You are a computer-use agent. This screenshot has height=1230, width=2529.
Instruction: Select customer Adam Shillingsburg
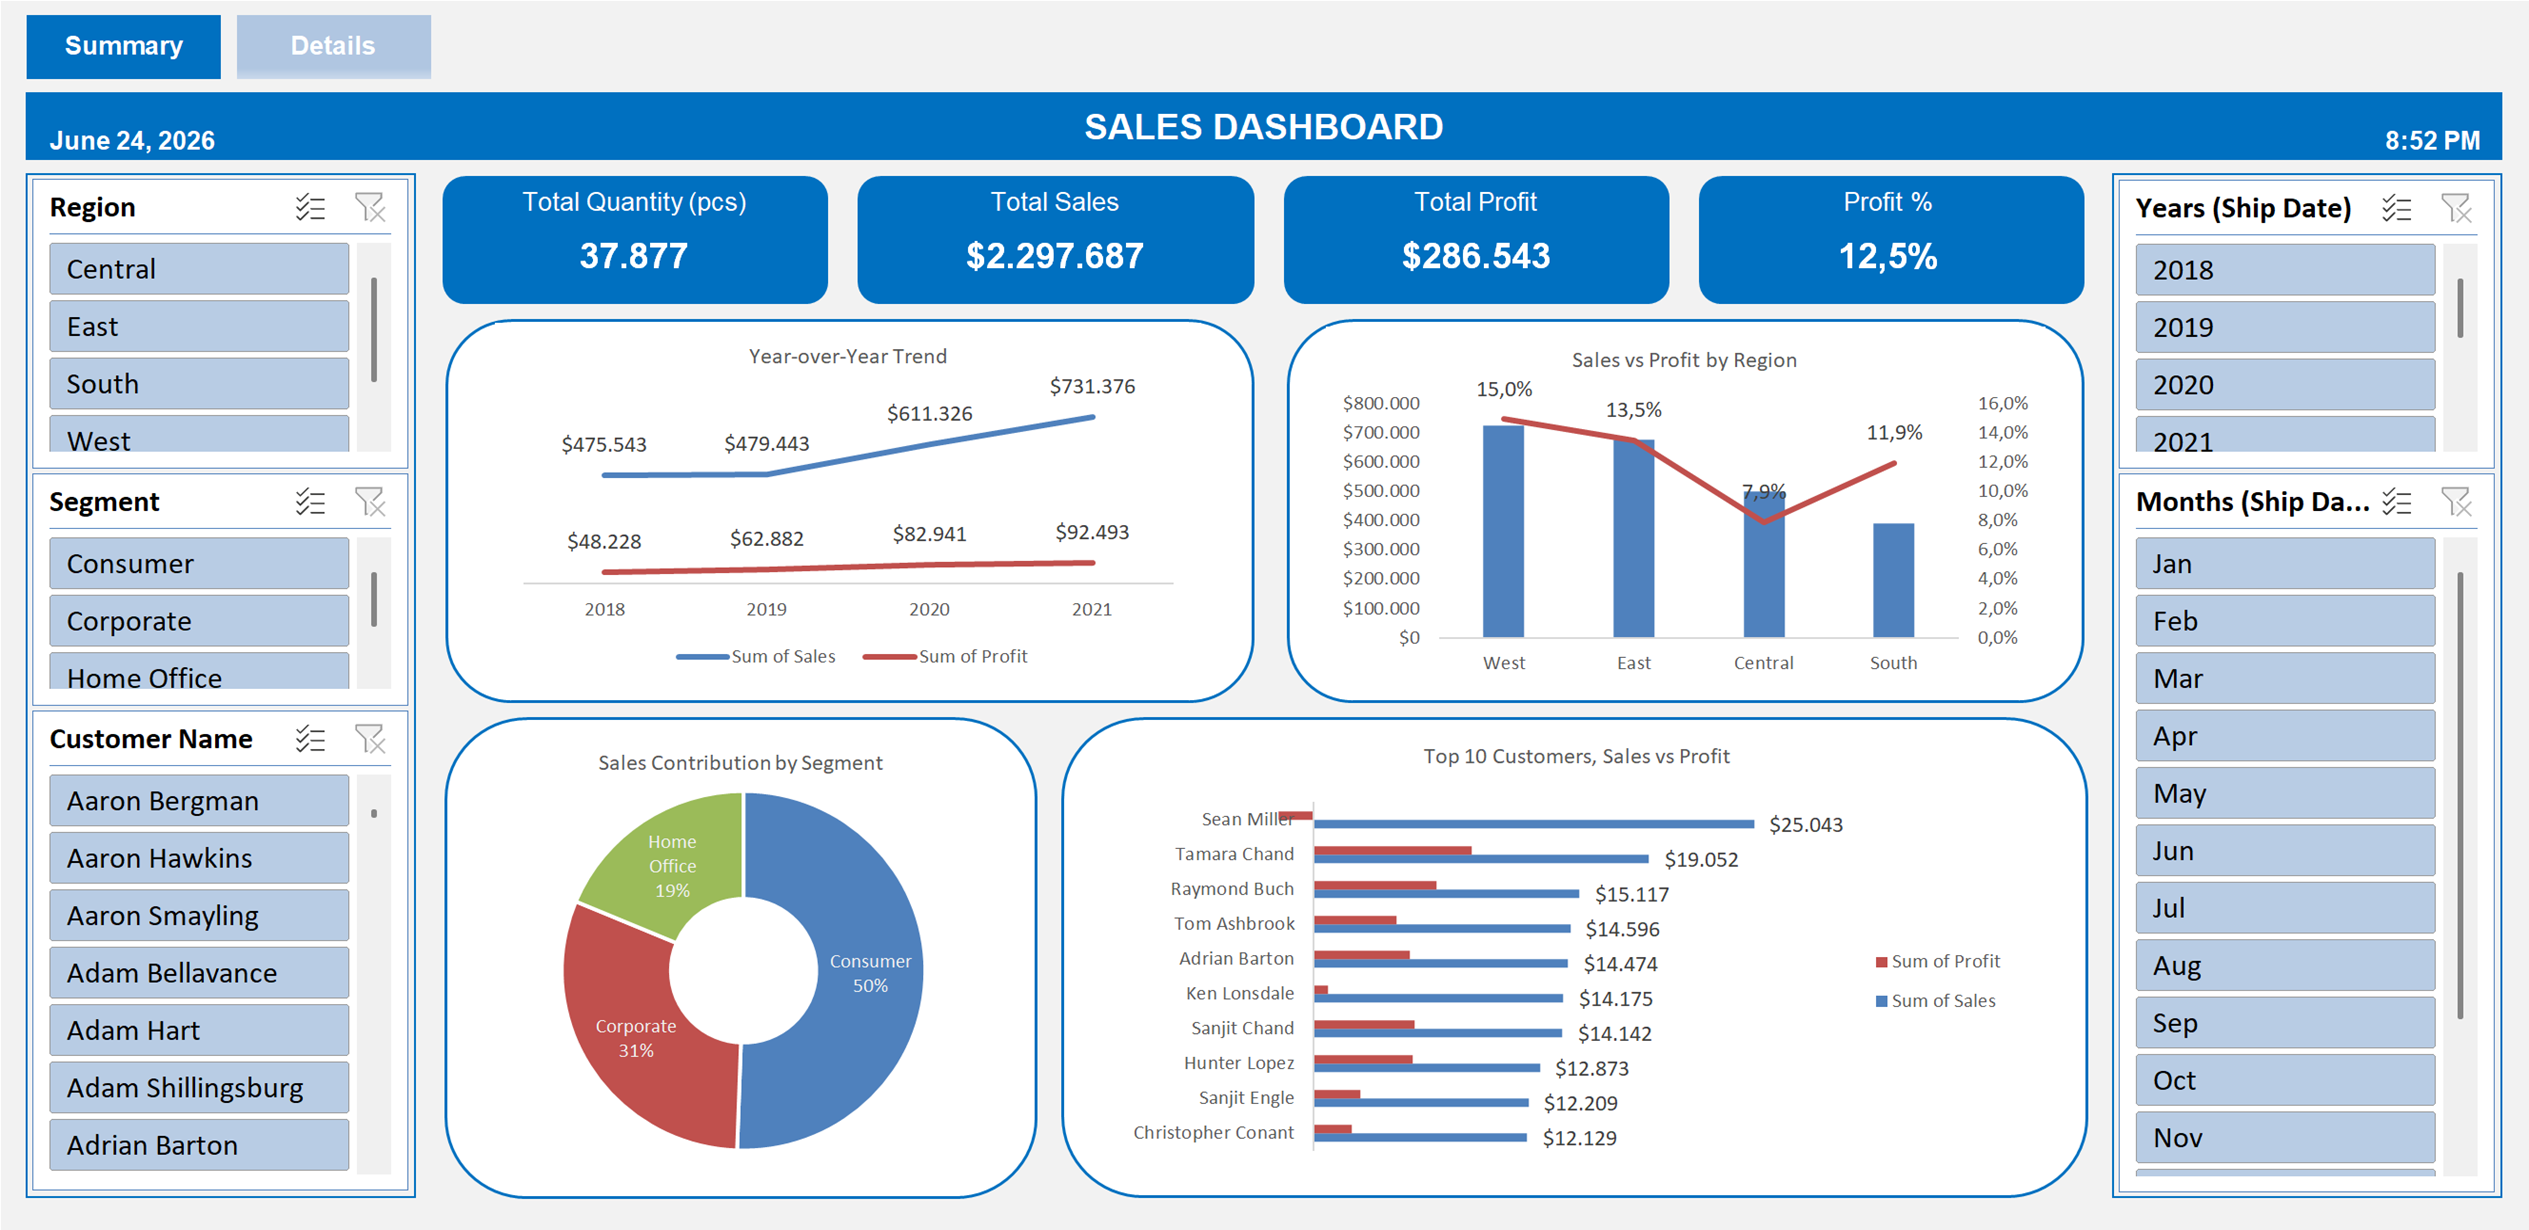pos(199,1087)
